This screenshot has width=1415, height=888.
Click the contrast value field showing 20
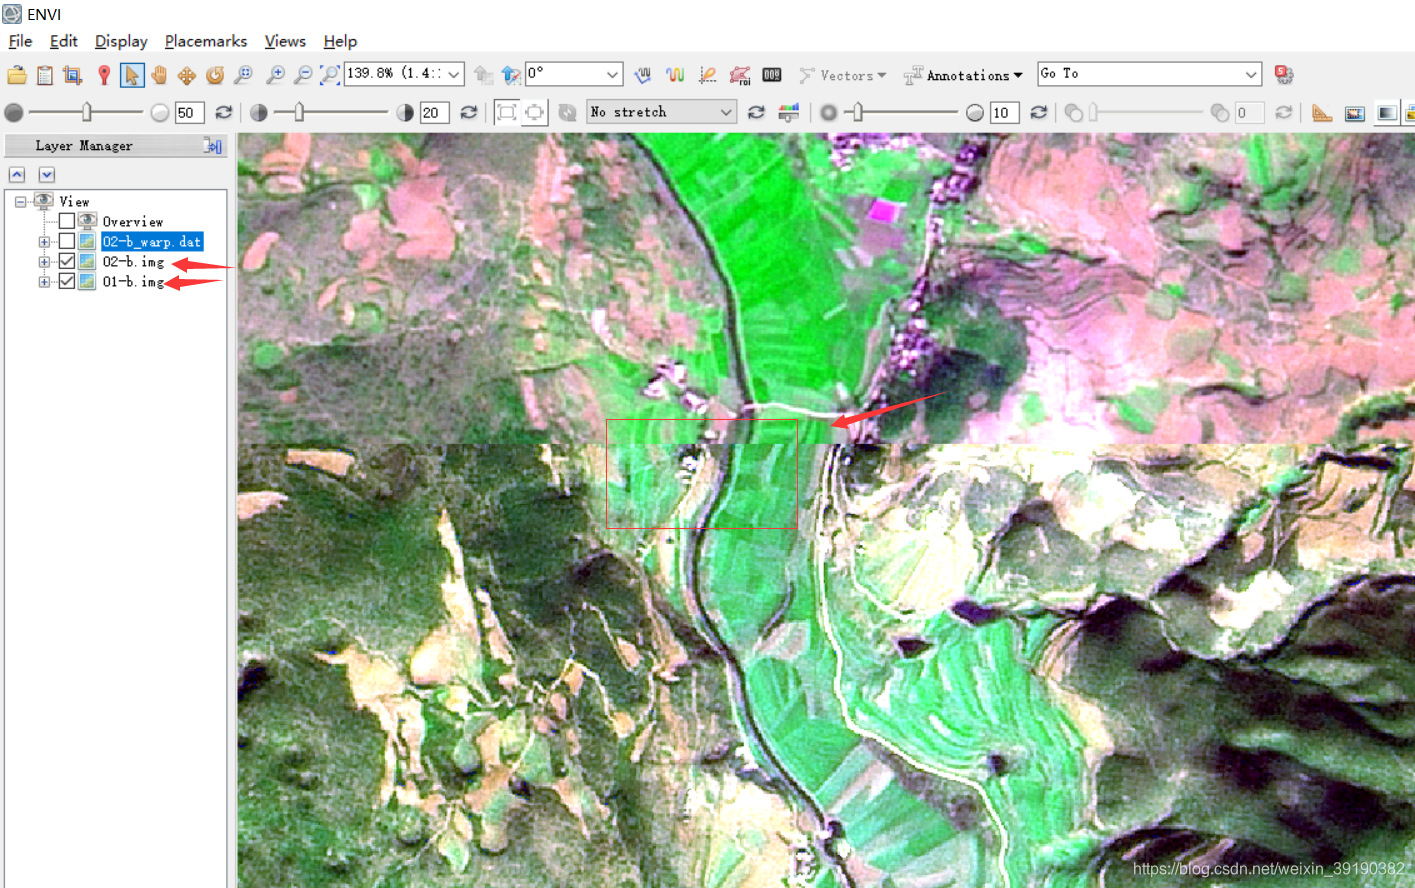(434, 113)
